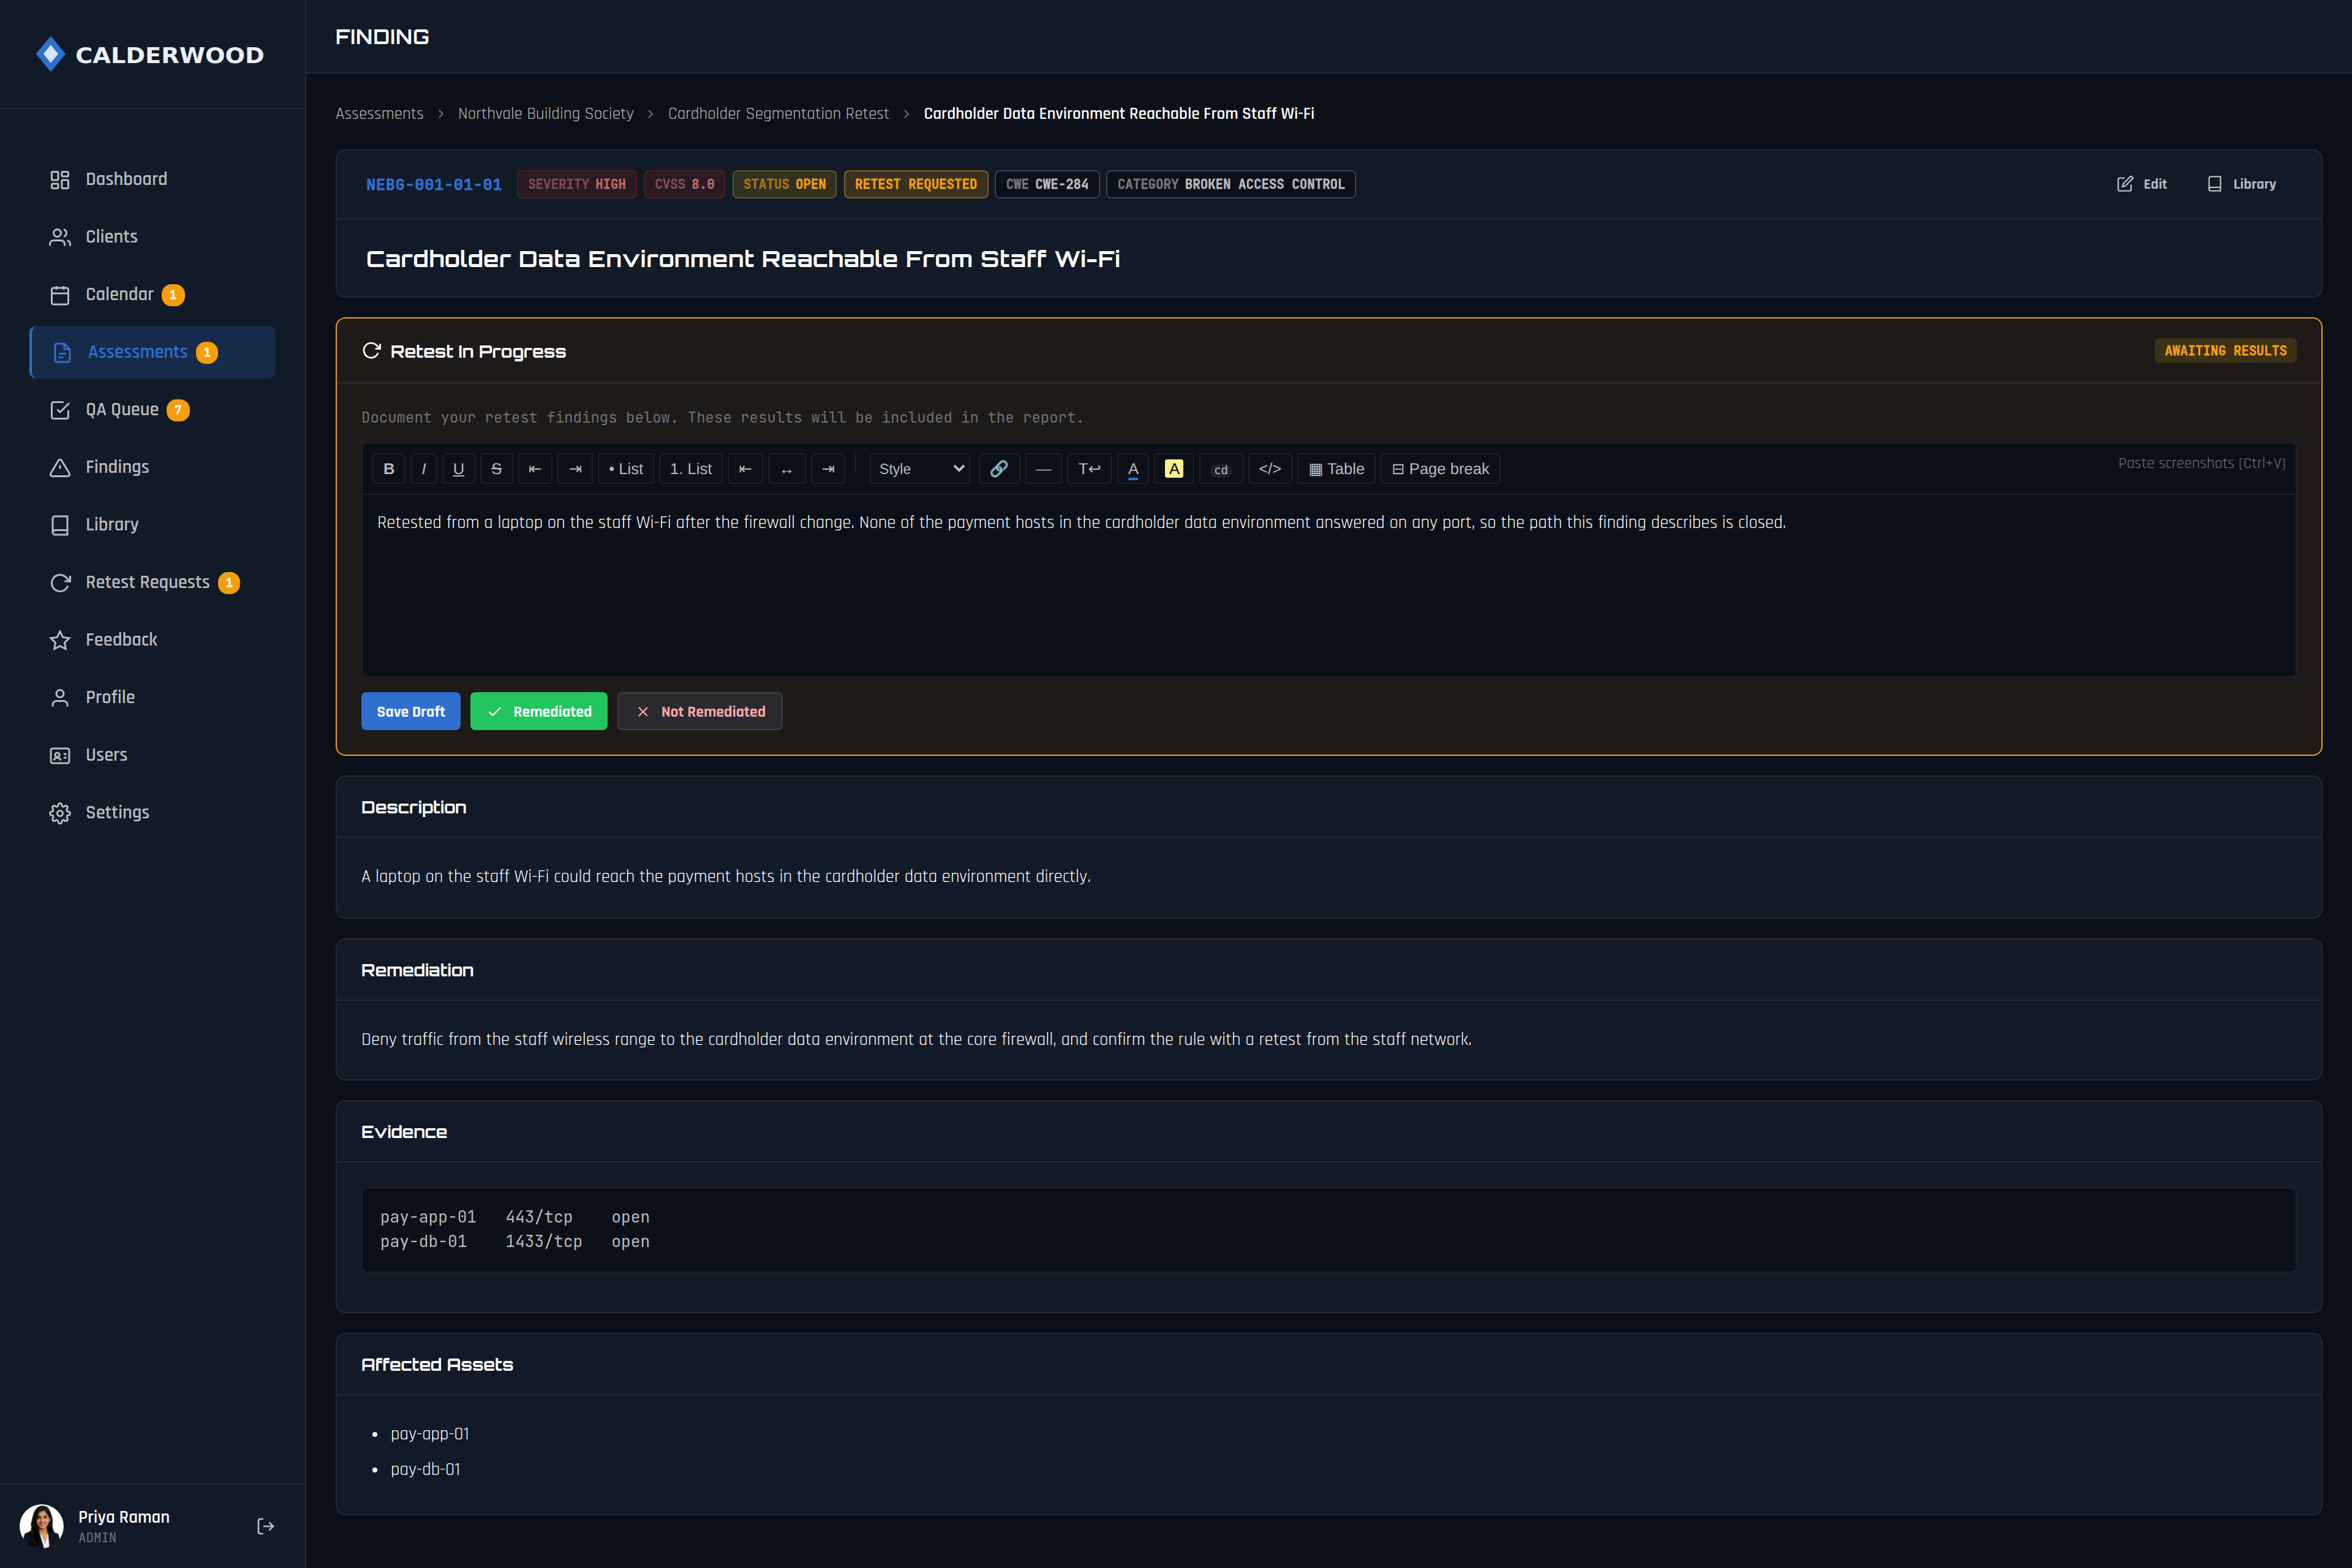Clear formatting with the T-arrow button
2352x1568 pixels.
(x=1089, y=469)
